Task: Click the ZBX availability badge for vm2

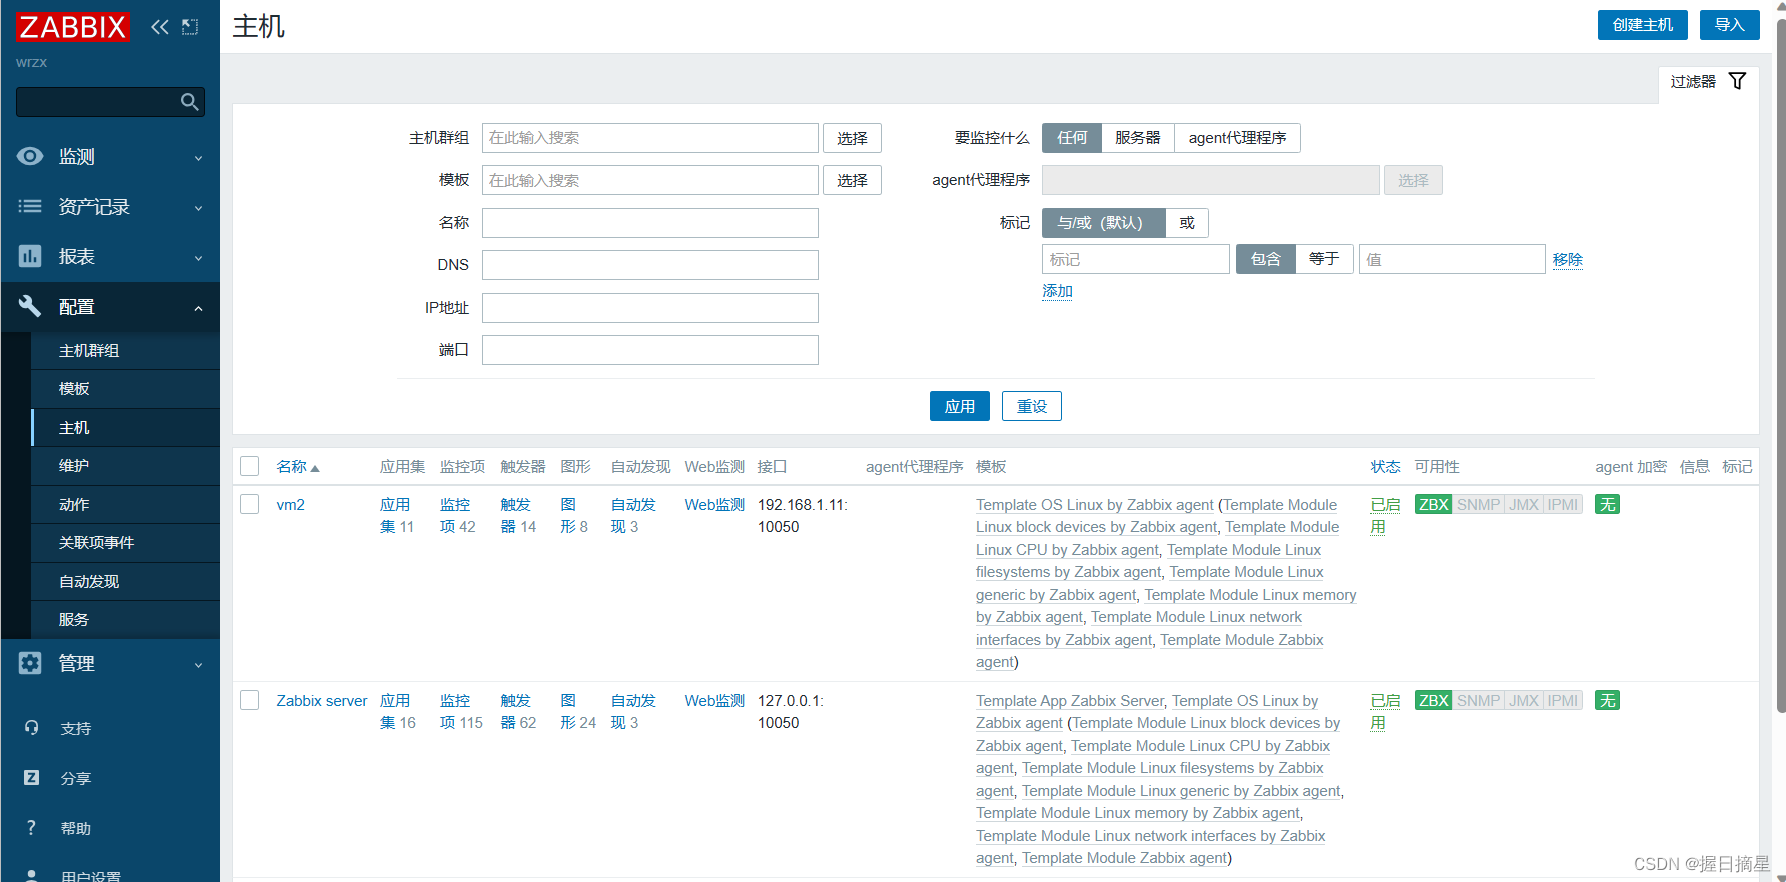Action: pyautogui.click(x=1434, y=505)
